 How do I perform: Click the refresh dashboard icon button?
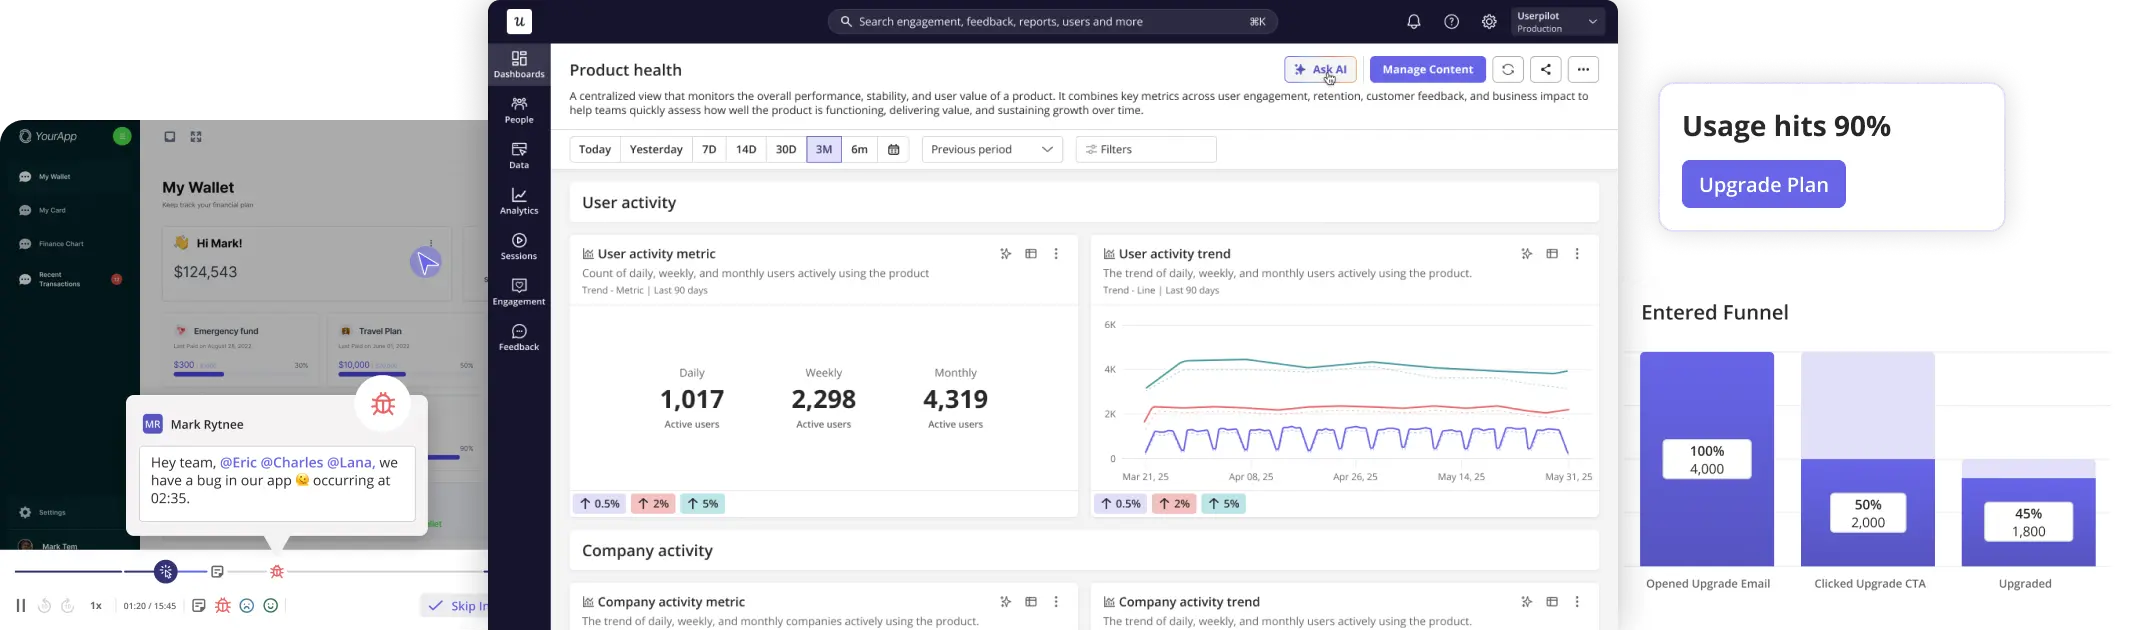[x=1508, y=70]
